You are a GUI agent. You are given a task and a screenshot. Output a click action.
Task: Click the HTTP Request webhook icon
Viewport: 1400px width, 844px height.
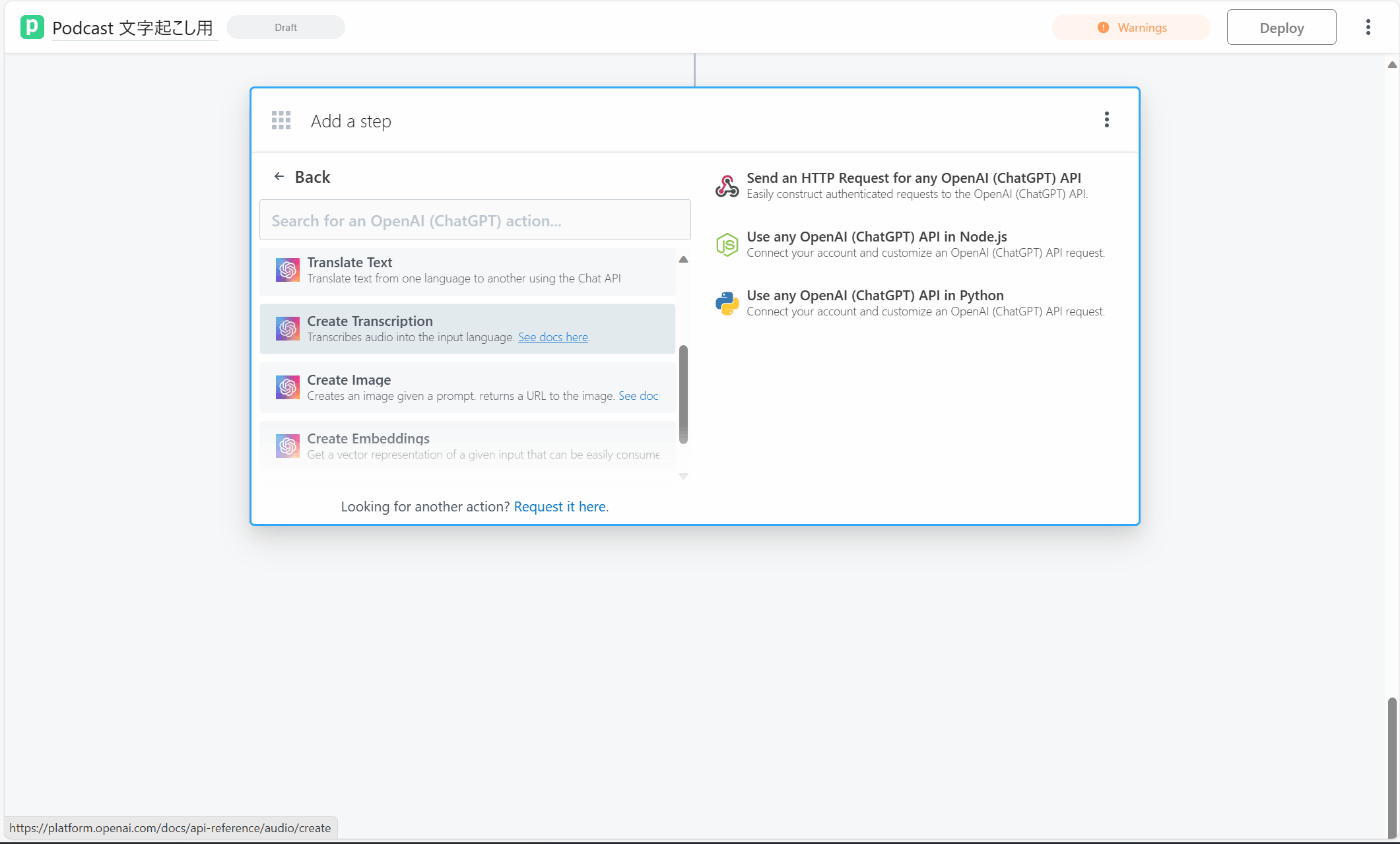pyautogui.click(x=727, y=186)
